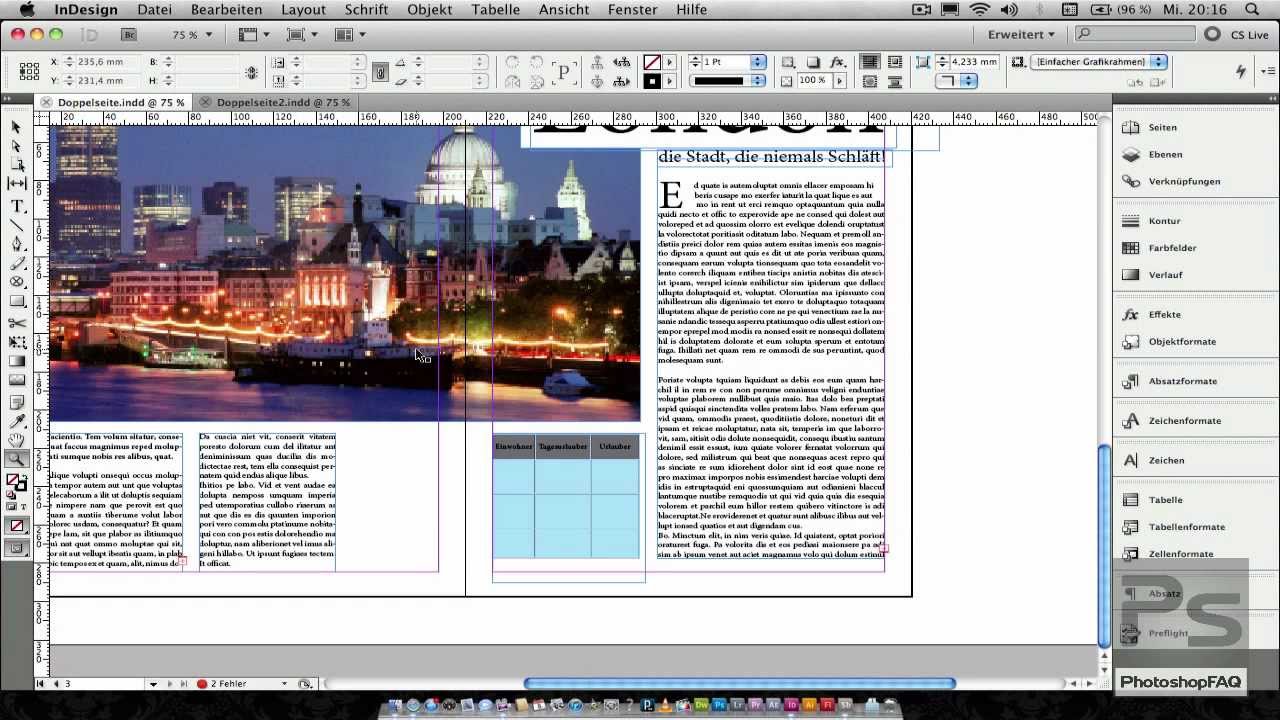The height and width of the screenshot is (720, 1280).
Task: Select the Gap tool
Action: click(x=16, y=184)
